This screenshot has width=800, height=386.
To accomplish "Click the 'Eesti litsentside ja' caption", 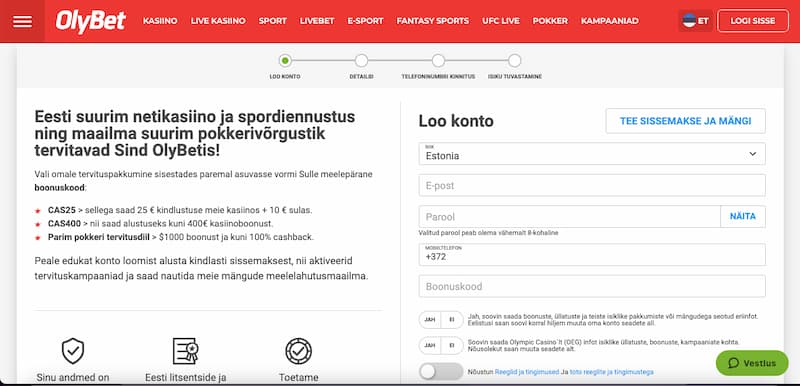I will tap(186, 378).
